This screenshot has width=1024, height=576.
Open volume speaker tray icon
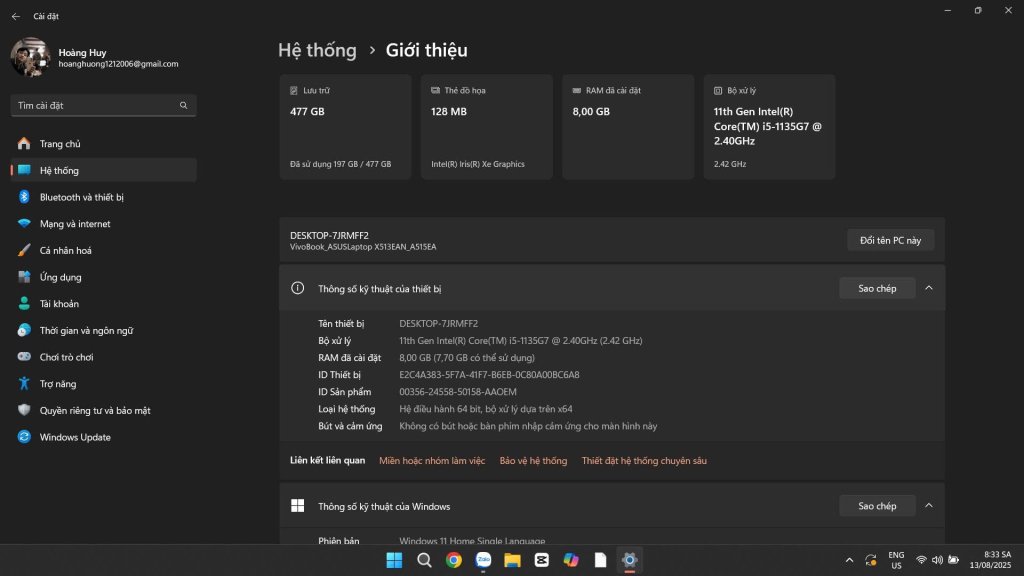[937, 560]
